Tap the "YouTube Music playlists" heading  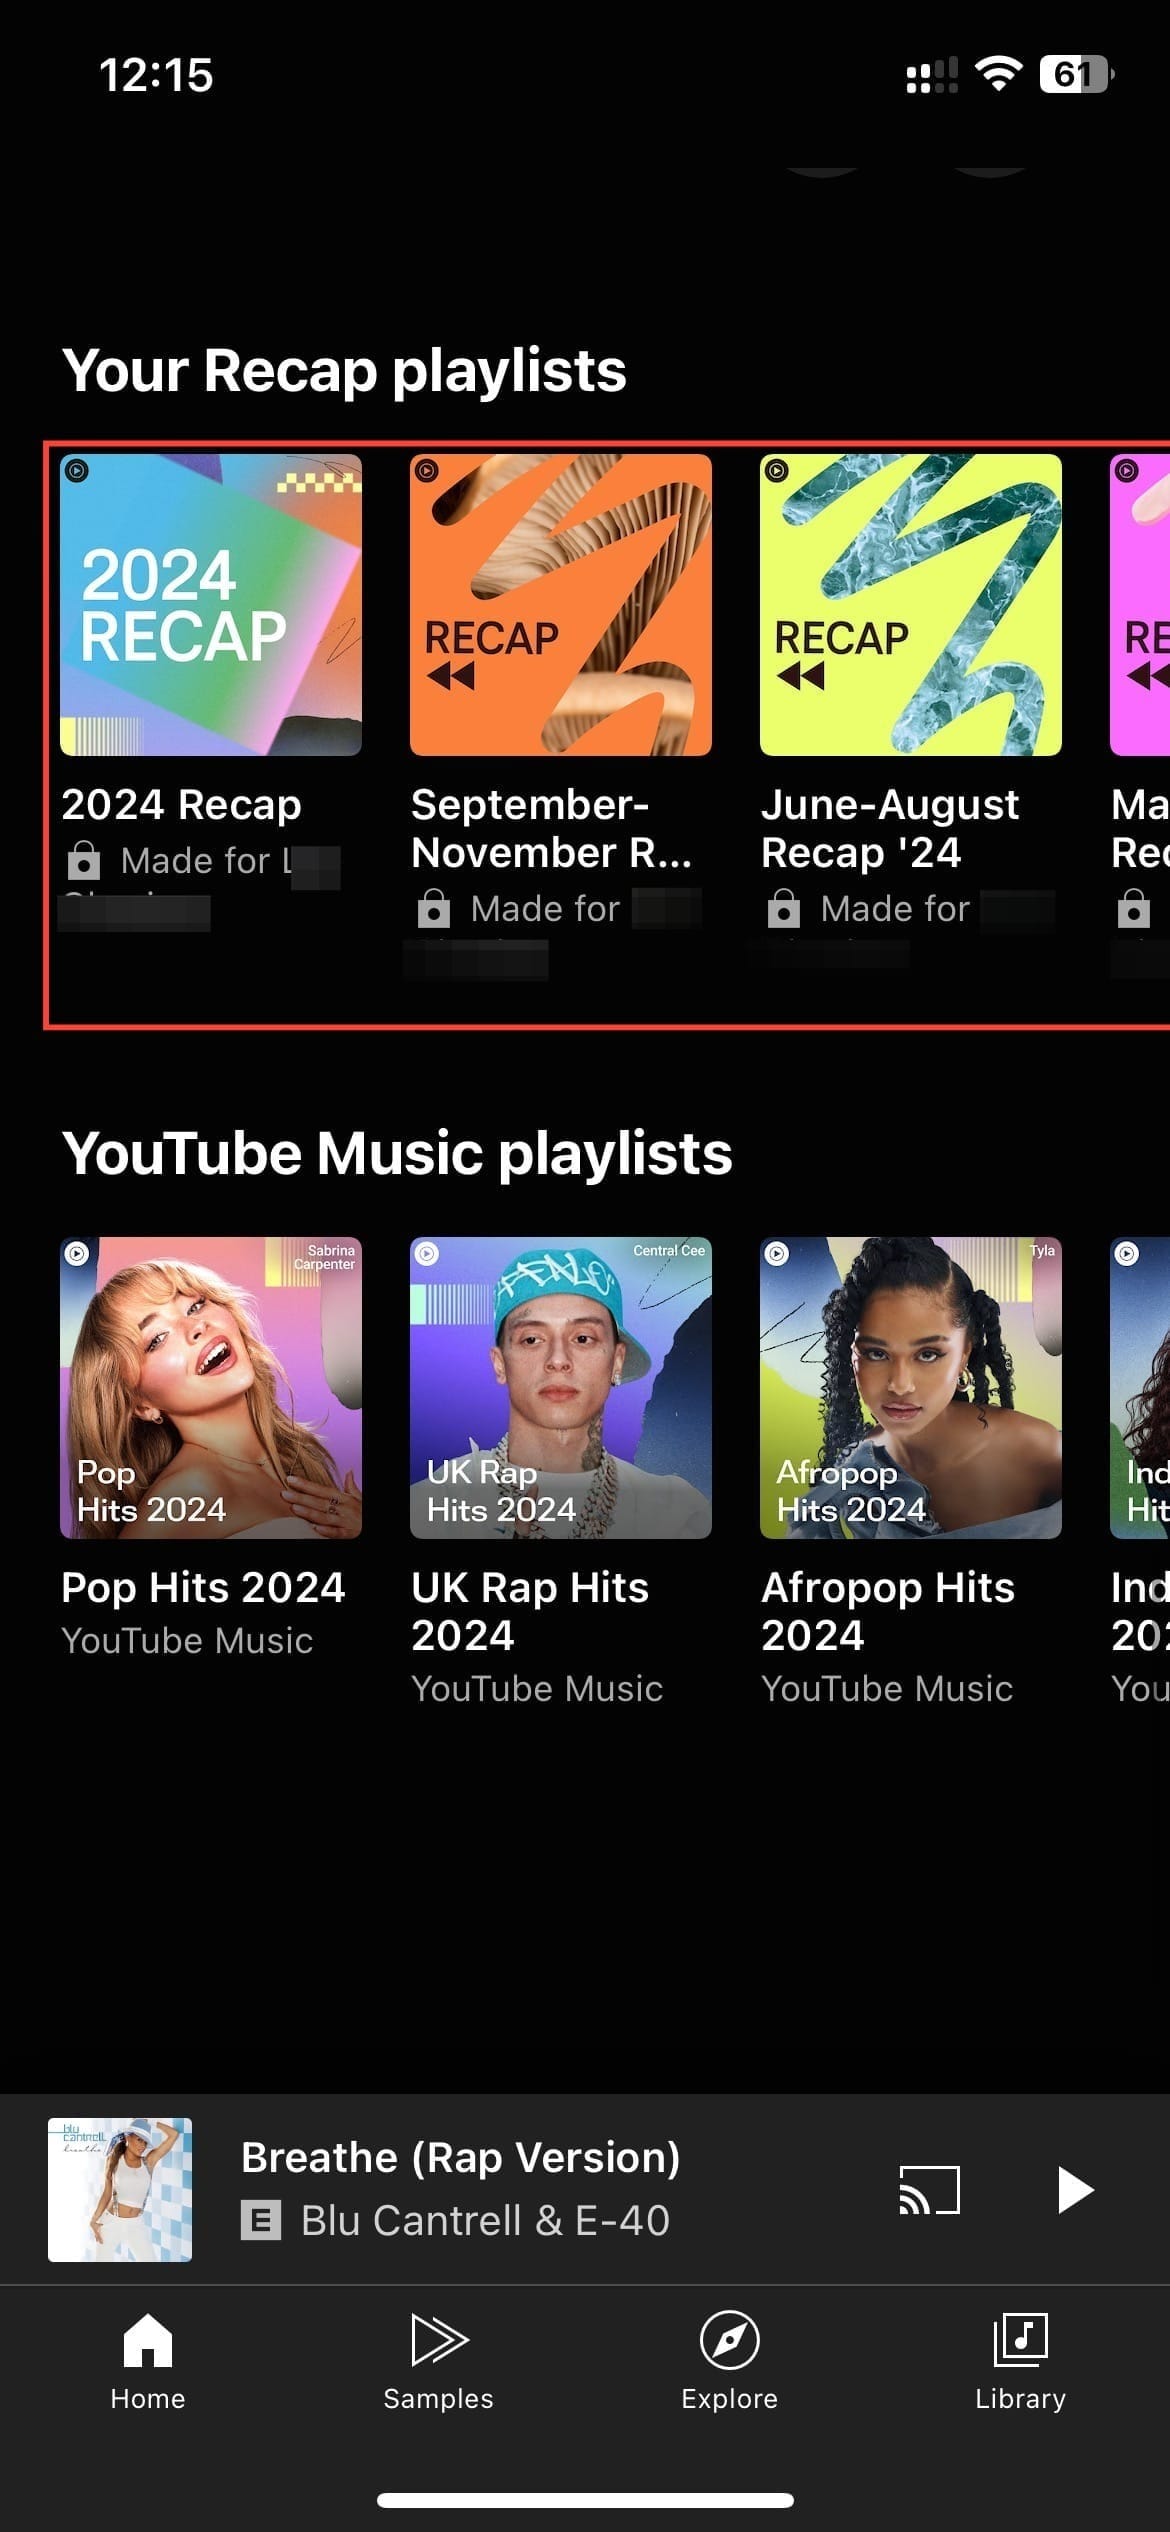click(397, 1153)
